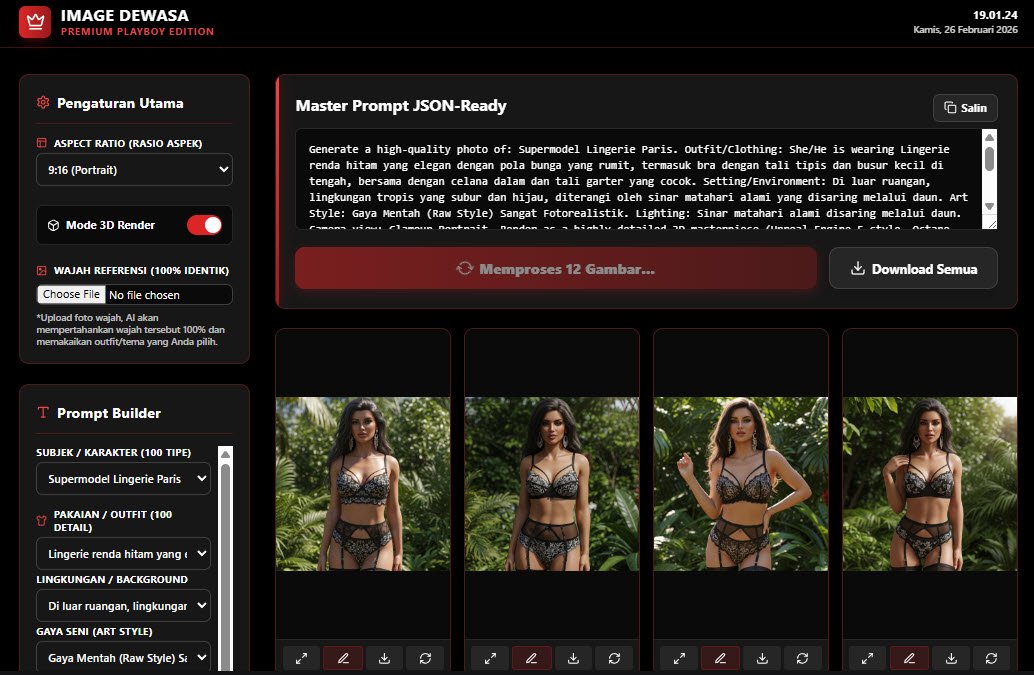Open the Subjek / Karakter dropdown
Image resolution: width=1034 pixels, height=675 pixels.
click(123, 479)
